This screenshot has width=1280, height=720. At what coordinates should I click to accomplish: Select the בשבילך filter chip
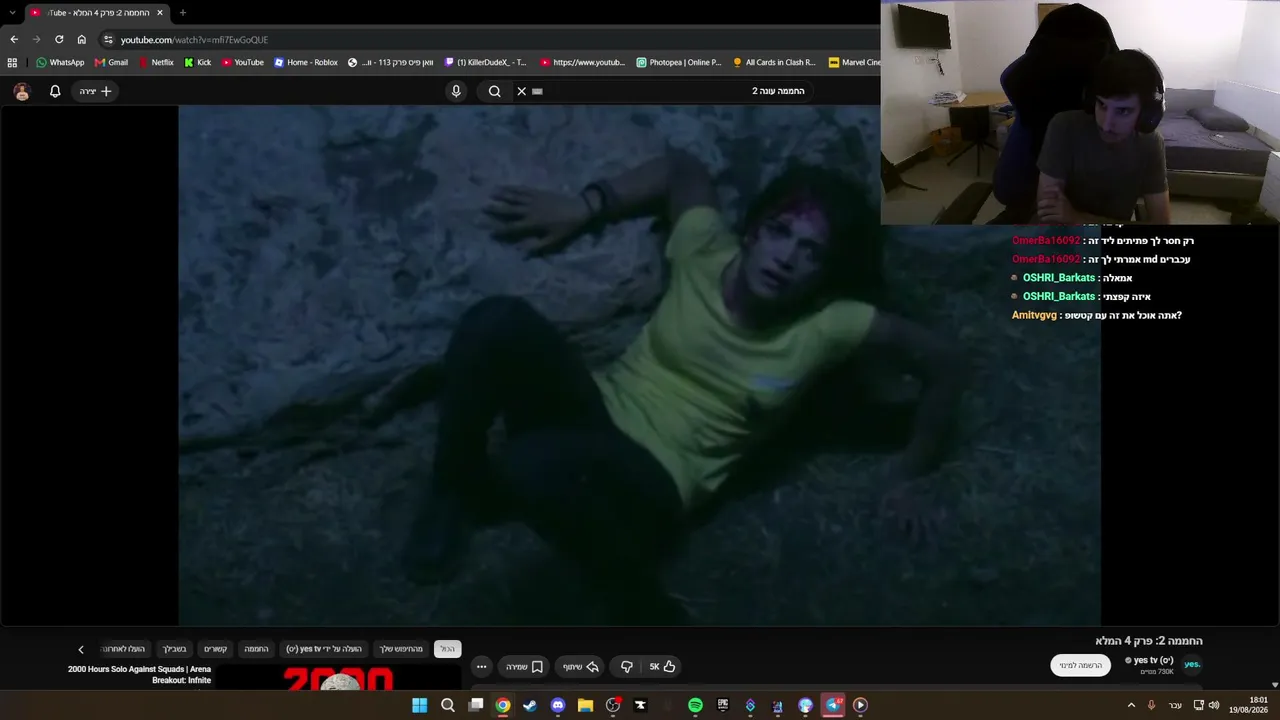[x=175, y=649]
